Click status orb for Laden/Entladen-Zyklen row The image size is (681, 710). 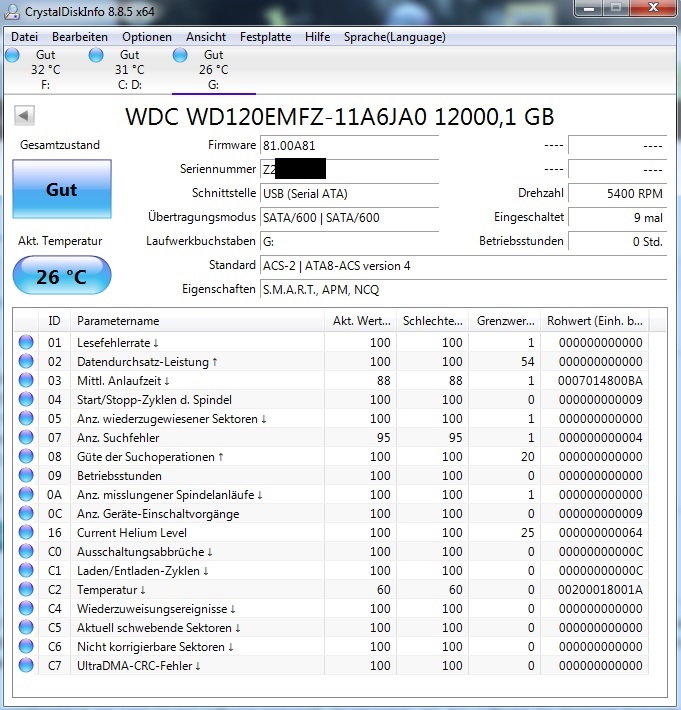click(x=26, y=571)
